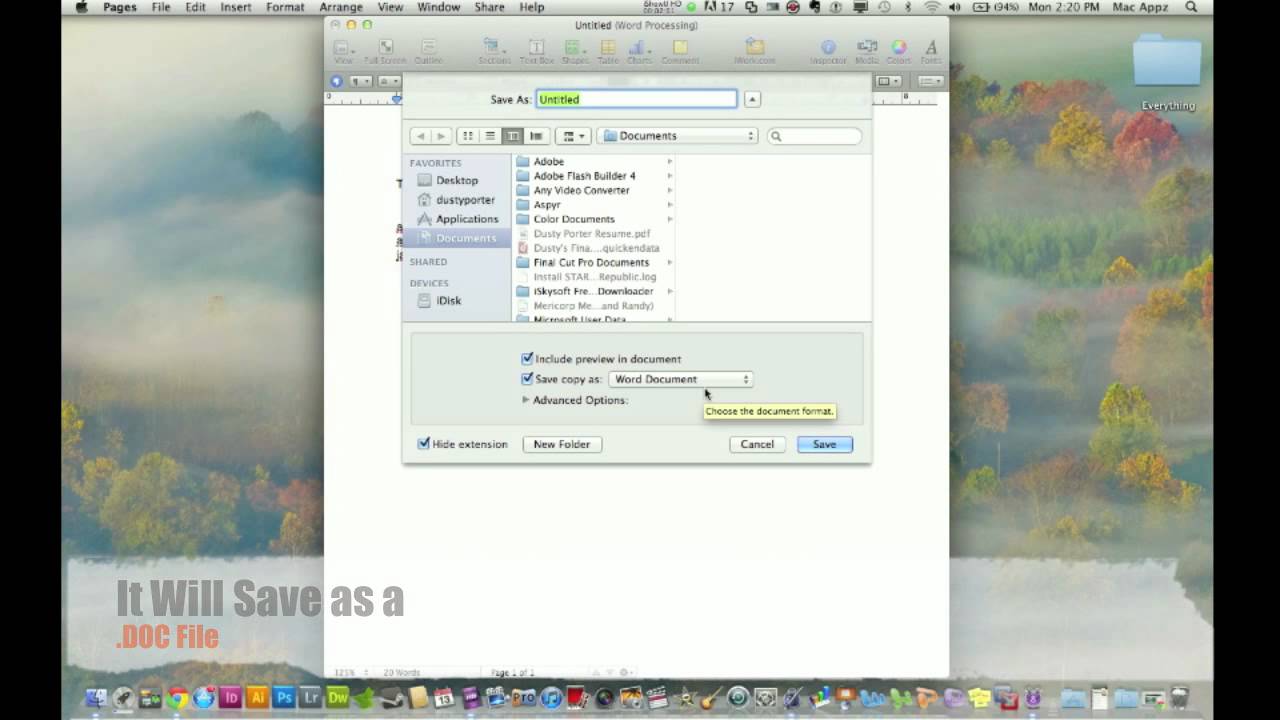The width and height of the screenshot is (1280, 720).
Task: Click the Cancel button
Action: tap(757, 444)
